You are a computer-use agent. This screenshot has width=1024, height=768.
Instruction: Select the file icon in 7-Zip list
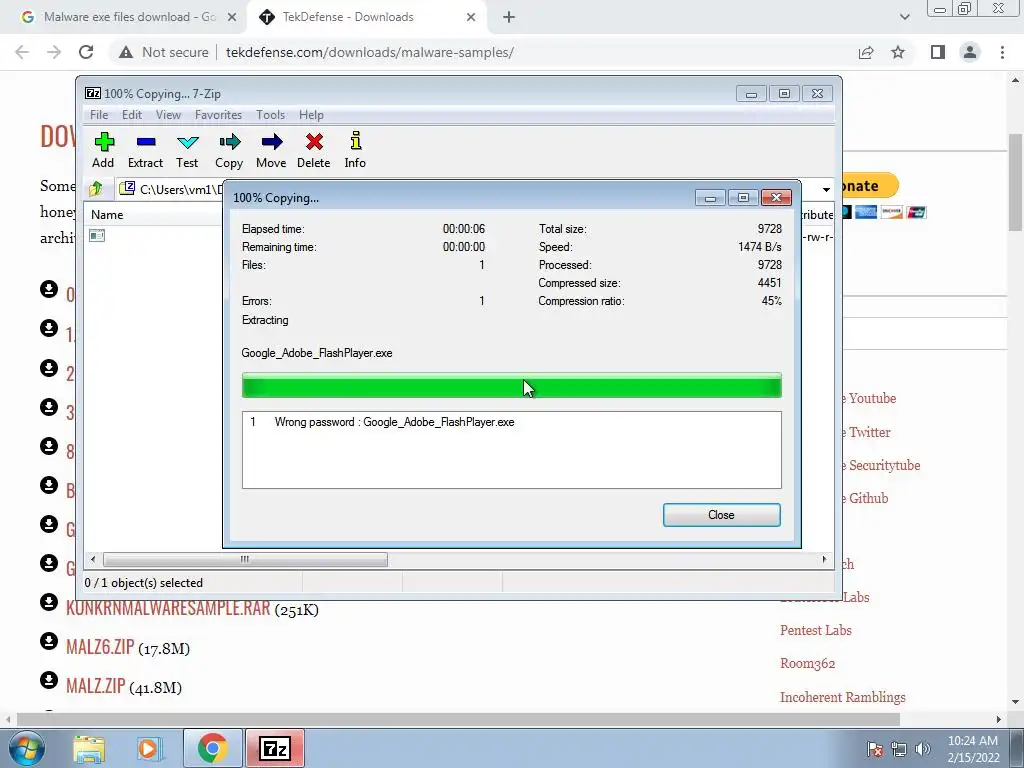[x=97, y=236]
